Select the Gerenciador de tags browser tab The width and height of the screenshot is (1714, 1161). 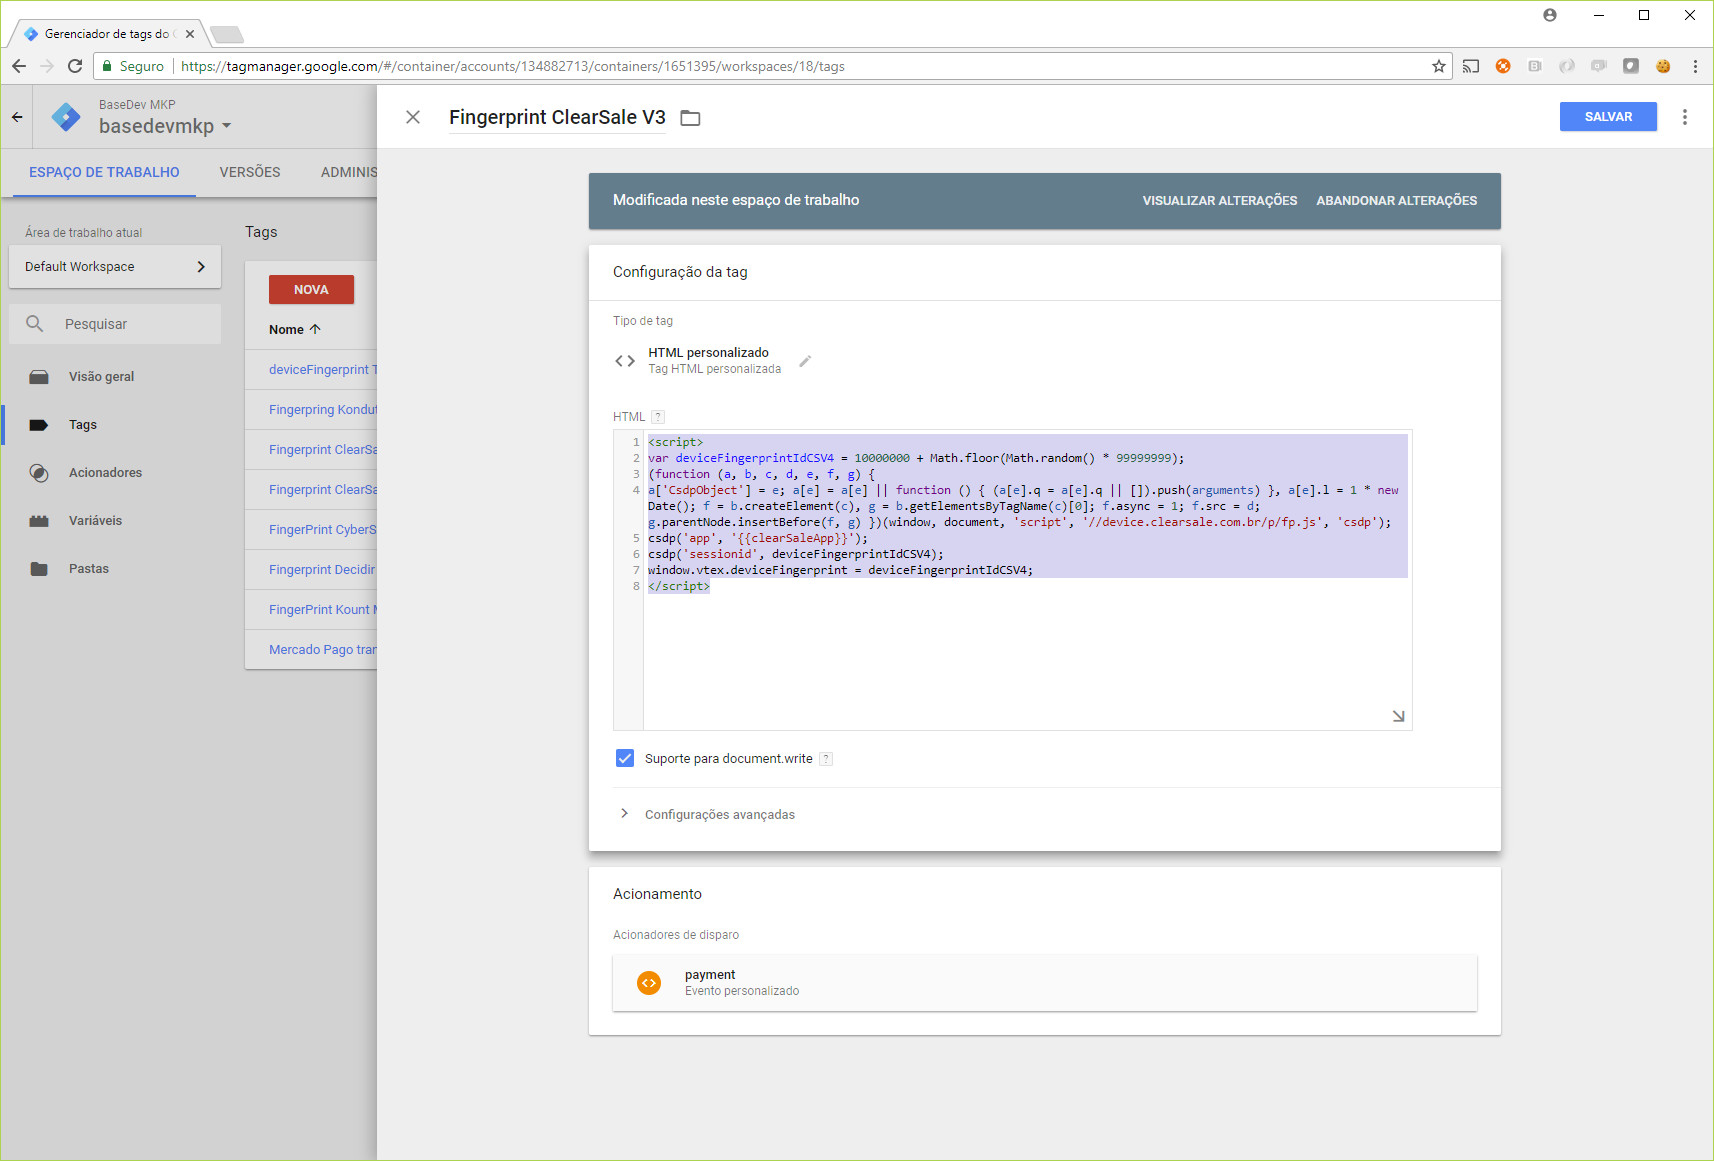click(104, 33)
